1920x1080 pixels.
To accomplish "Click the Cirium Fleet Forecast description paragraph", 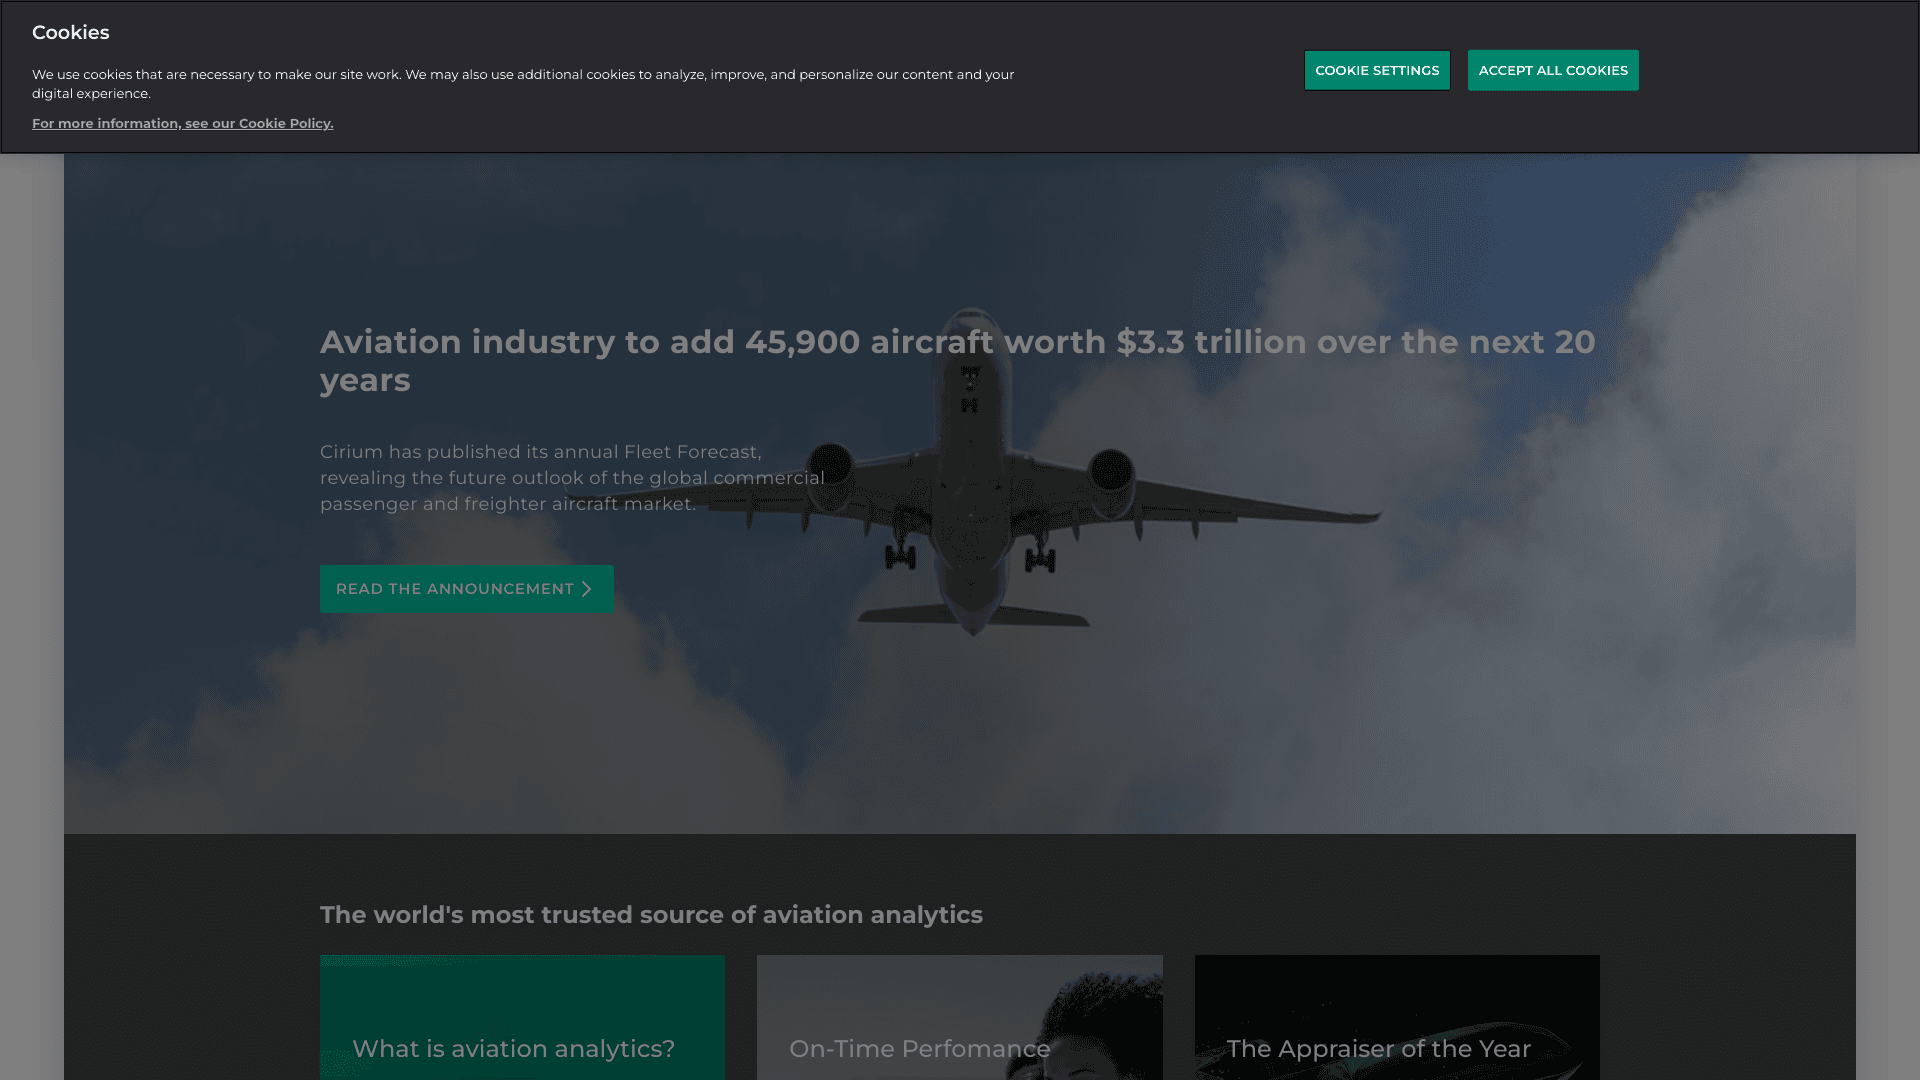I will coord(572,478).
